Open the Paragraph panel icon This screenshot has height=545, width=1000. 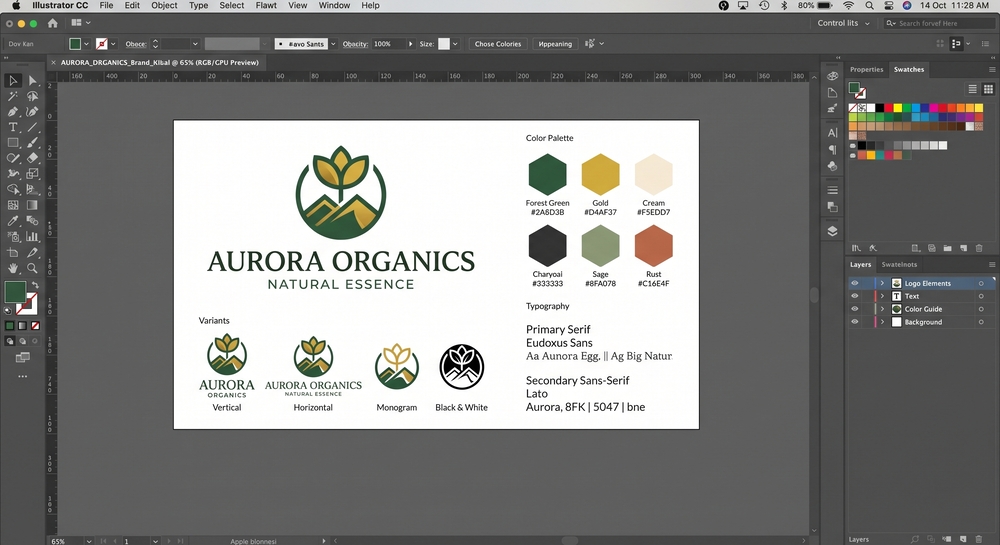tap(832, 149)
